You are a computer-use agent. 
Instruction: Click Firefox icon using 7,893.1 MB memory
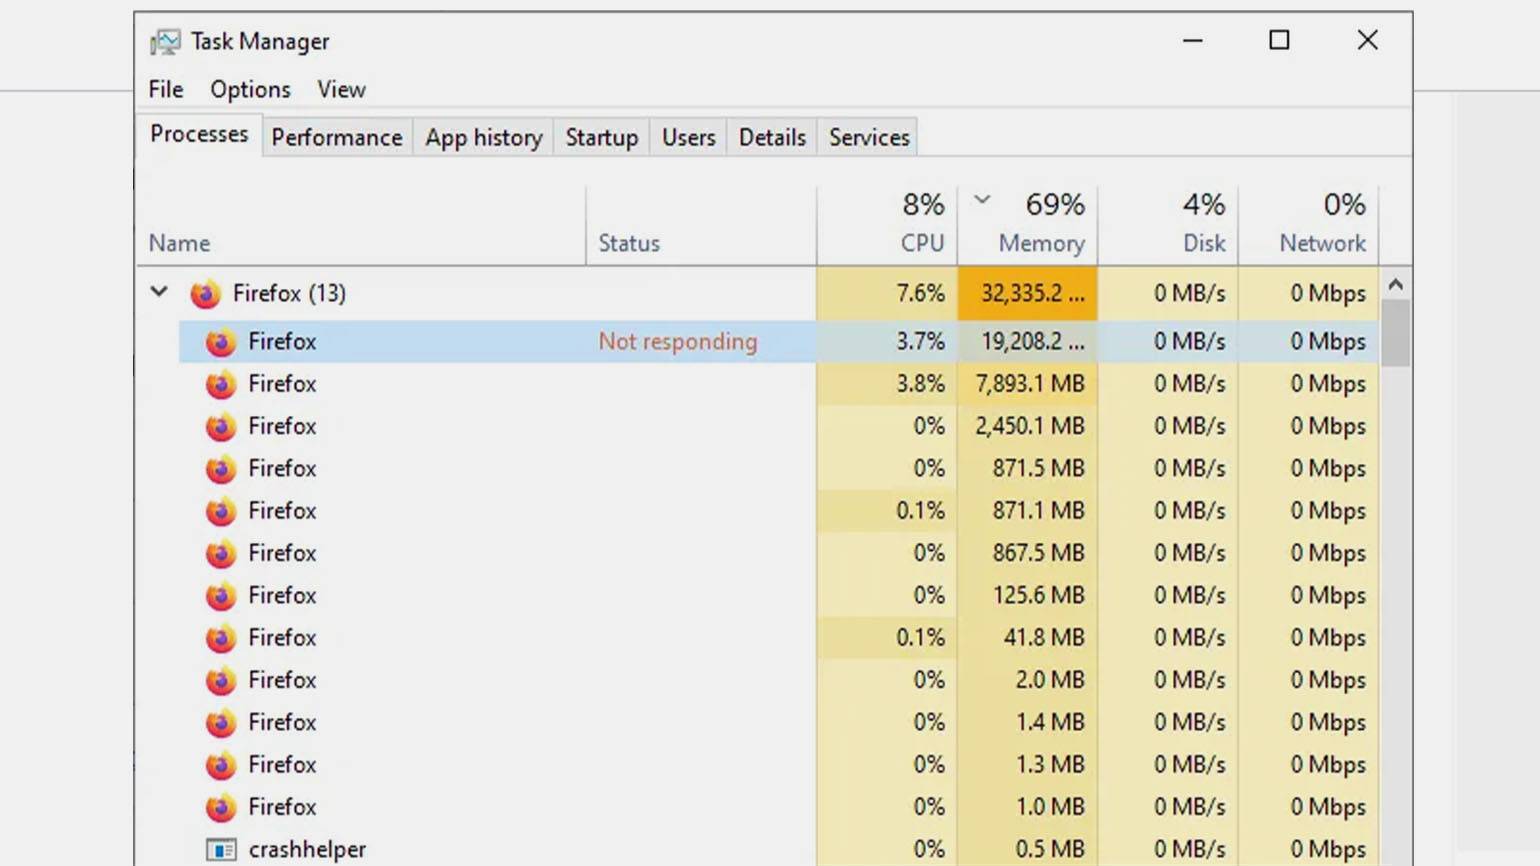coord(221,384)
